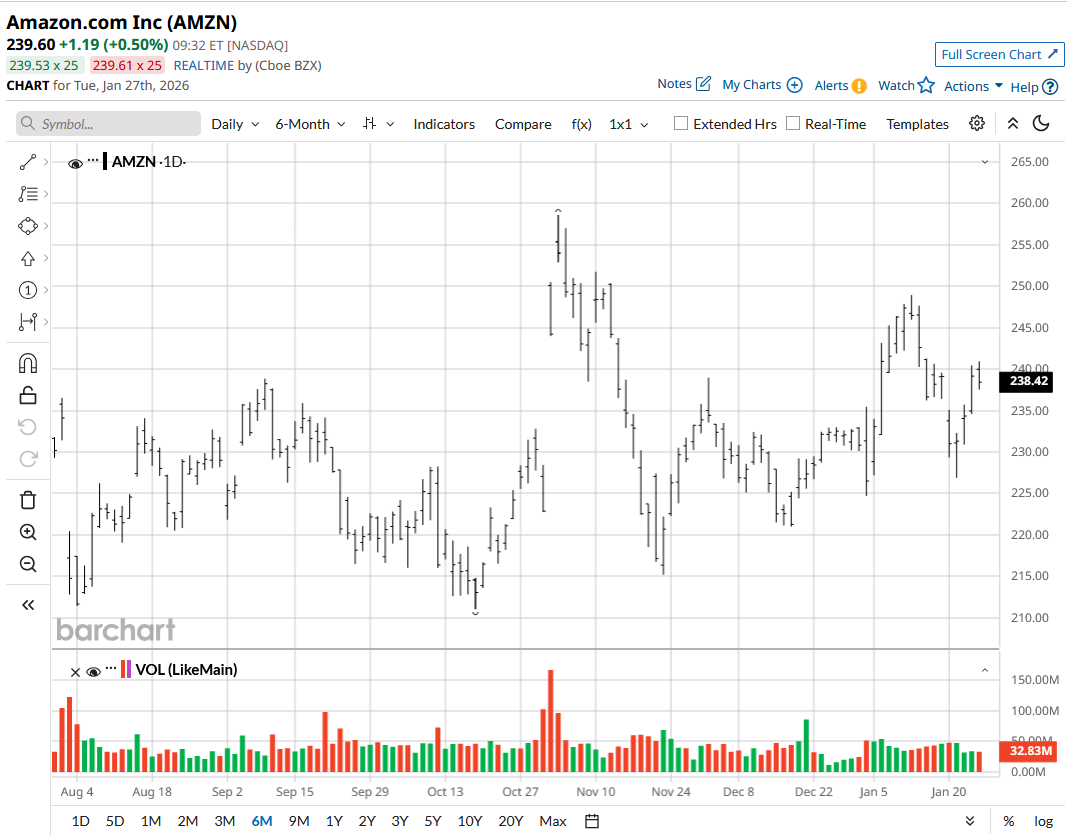Viewport: 1067px width, 837px height.
Task: Zoom out with the magnifier minus
Action: pos(28,564)
